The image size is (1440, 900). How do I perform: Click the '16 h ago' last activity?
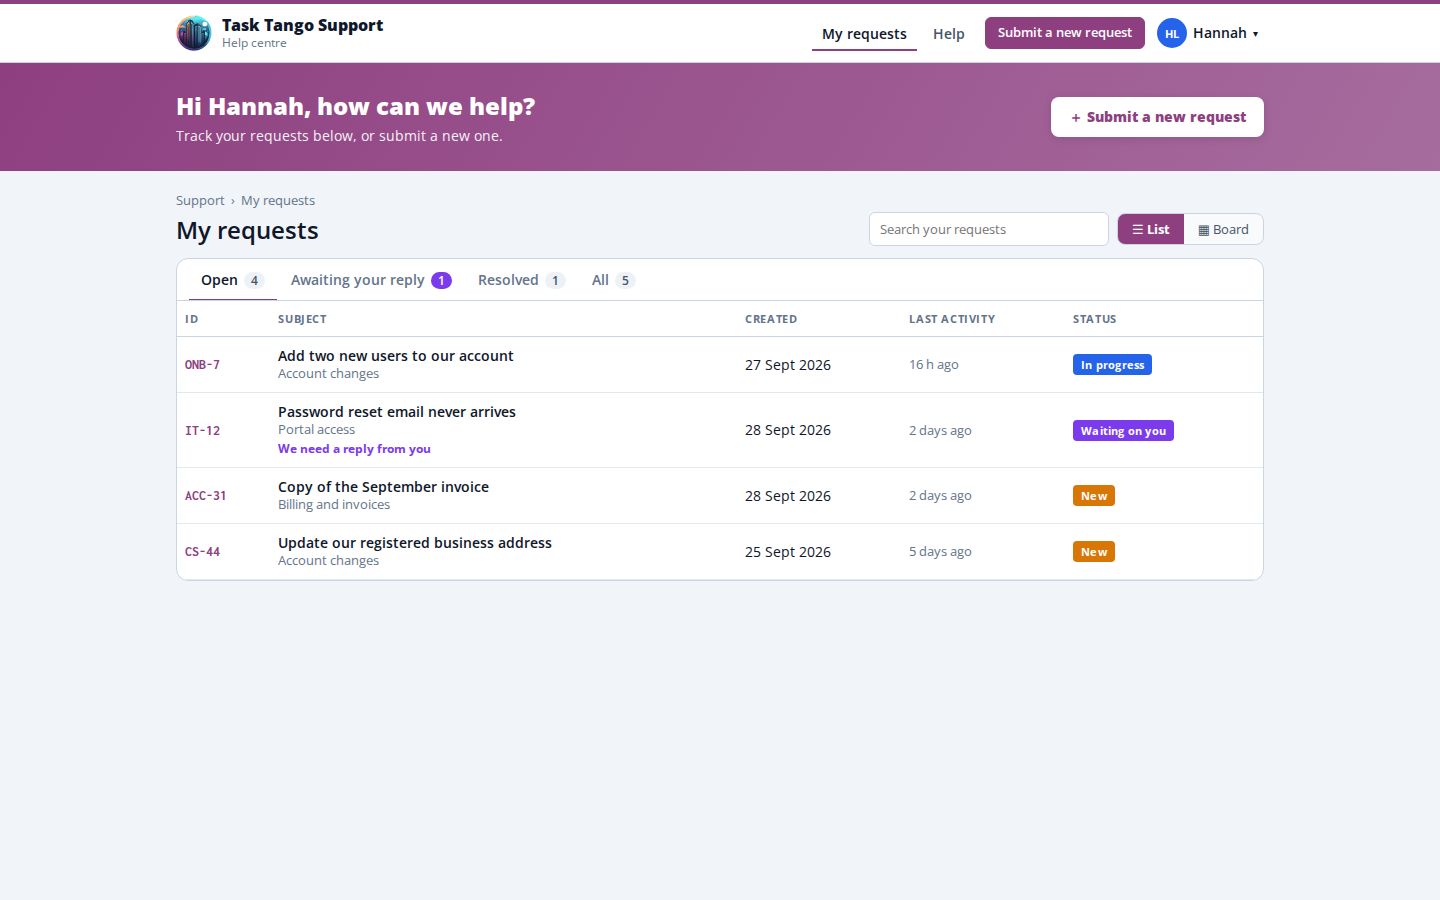pos(933,365)
